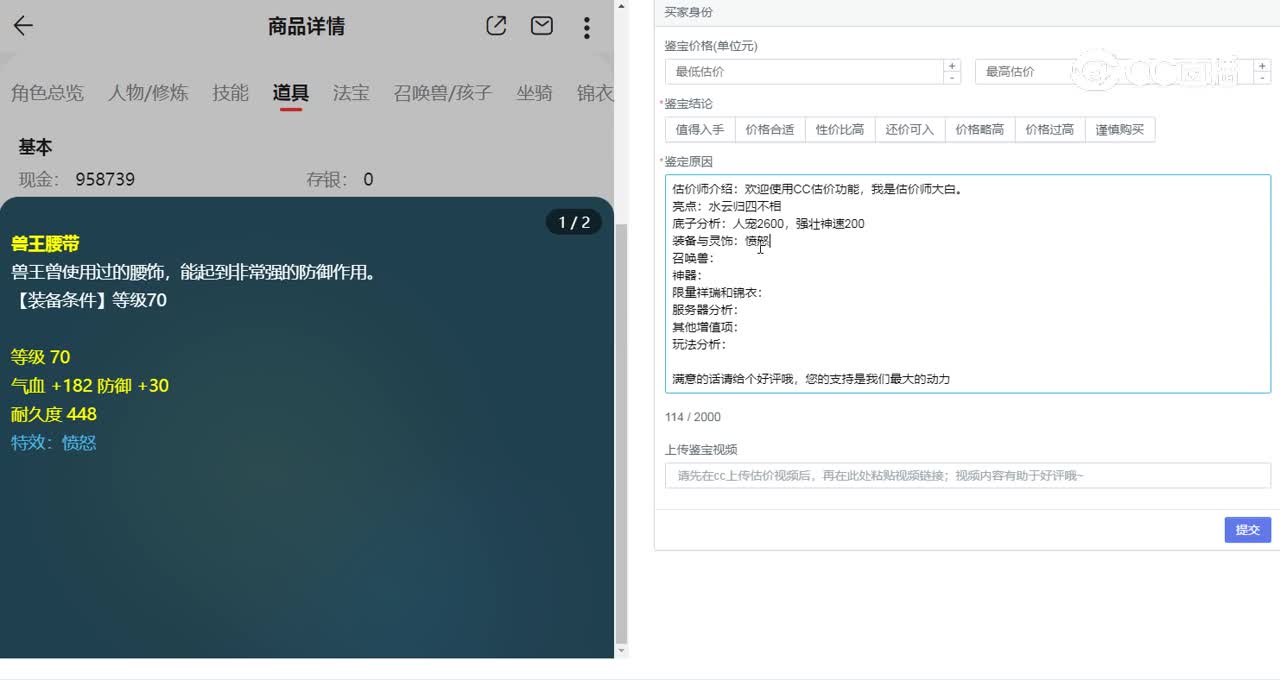This screenshot has width=1280, height=680.
Task: Select the 谨慎购买 appraisal conclusion
Action: 1119,129
